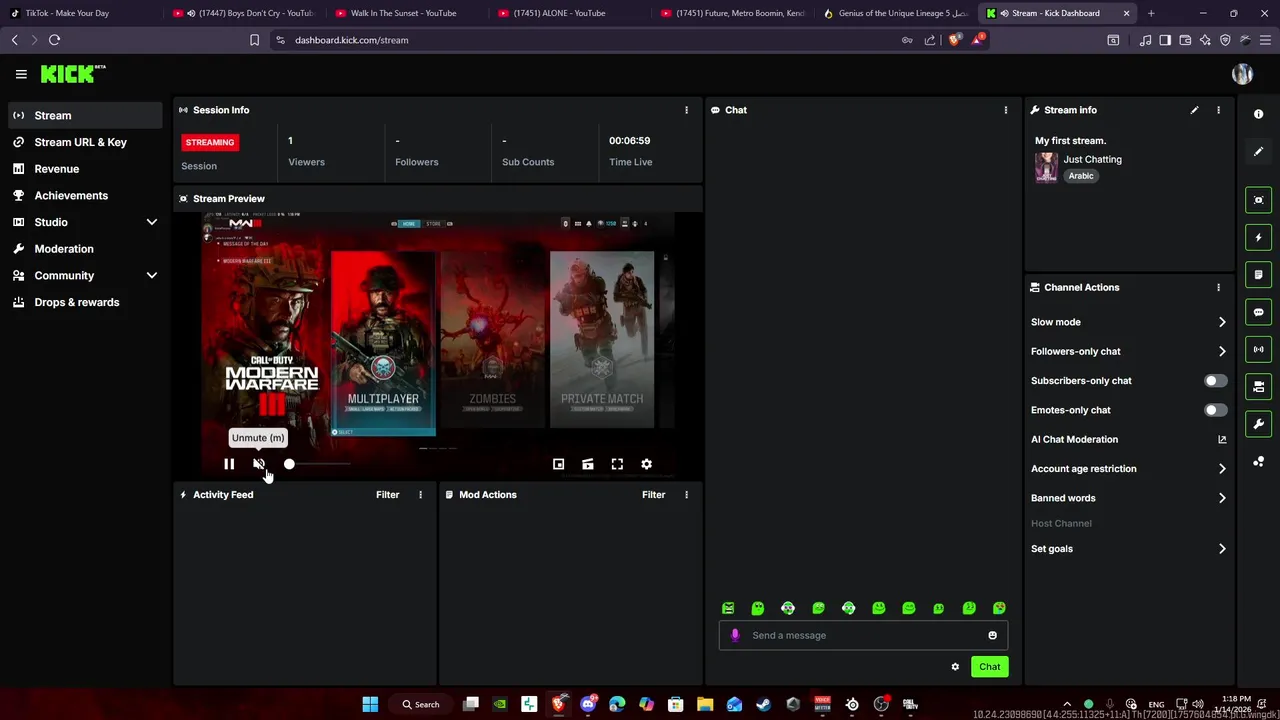Open Revenue page in sidebar
The height and width of the screenshot is (720, 1280).
pyautogui.click(x=85, y=169)
